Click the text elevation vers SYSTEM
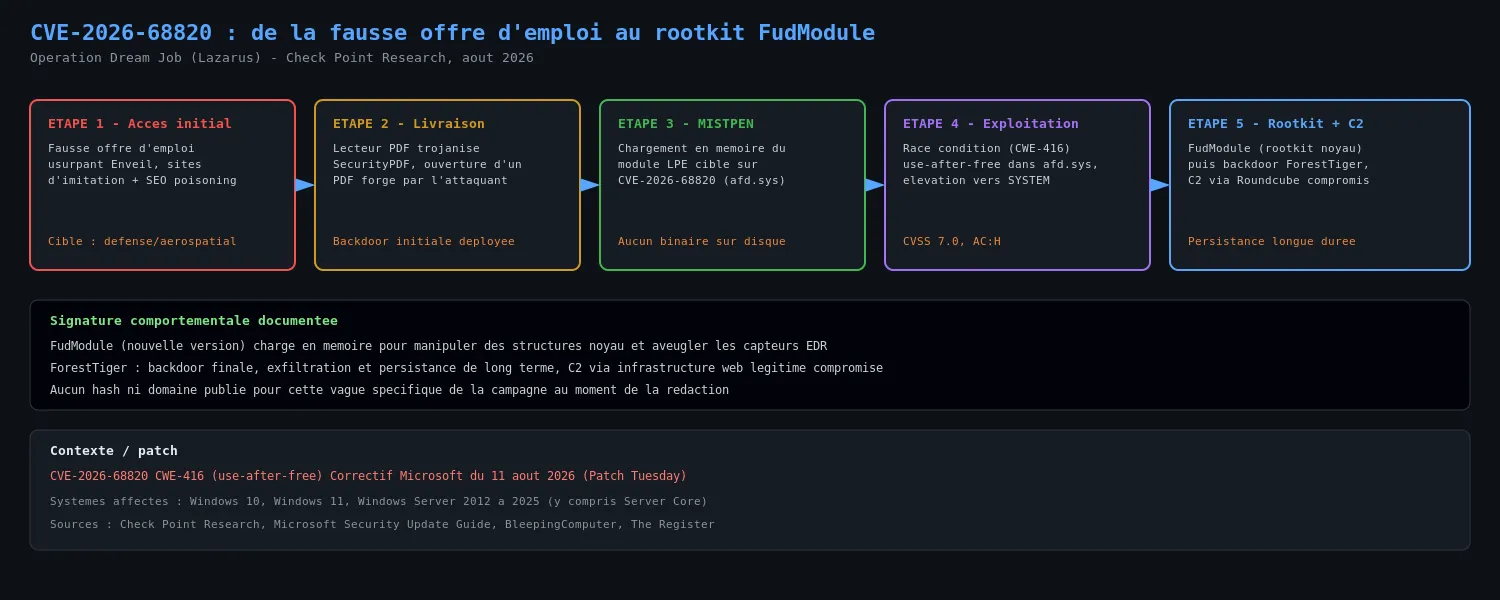Viewport: 1500px width, 600px height. coord(976,180)
